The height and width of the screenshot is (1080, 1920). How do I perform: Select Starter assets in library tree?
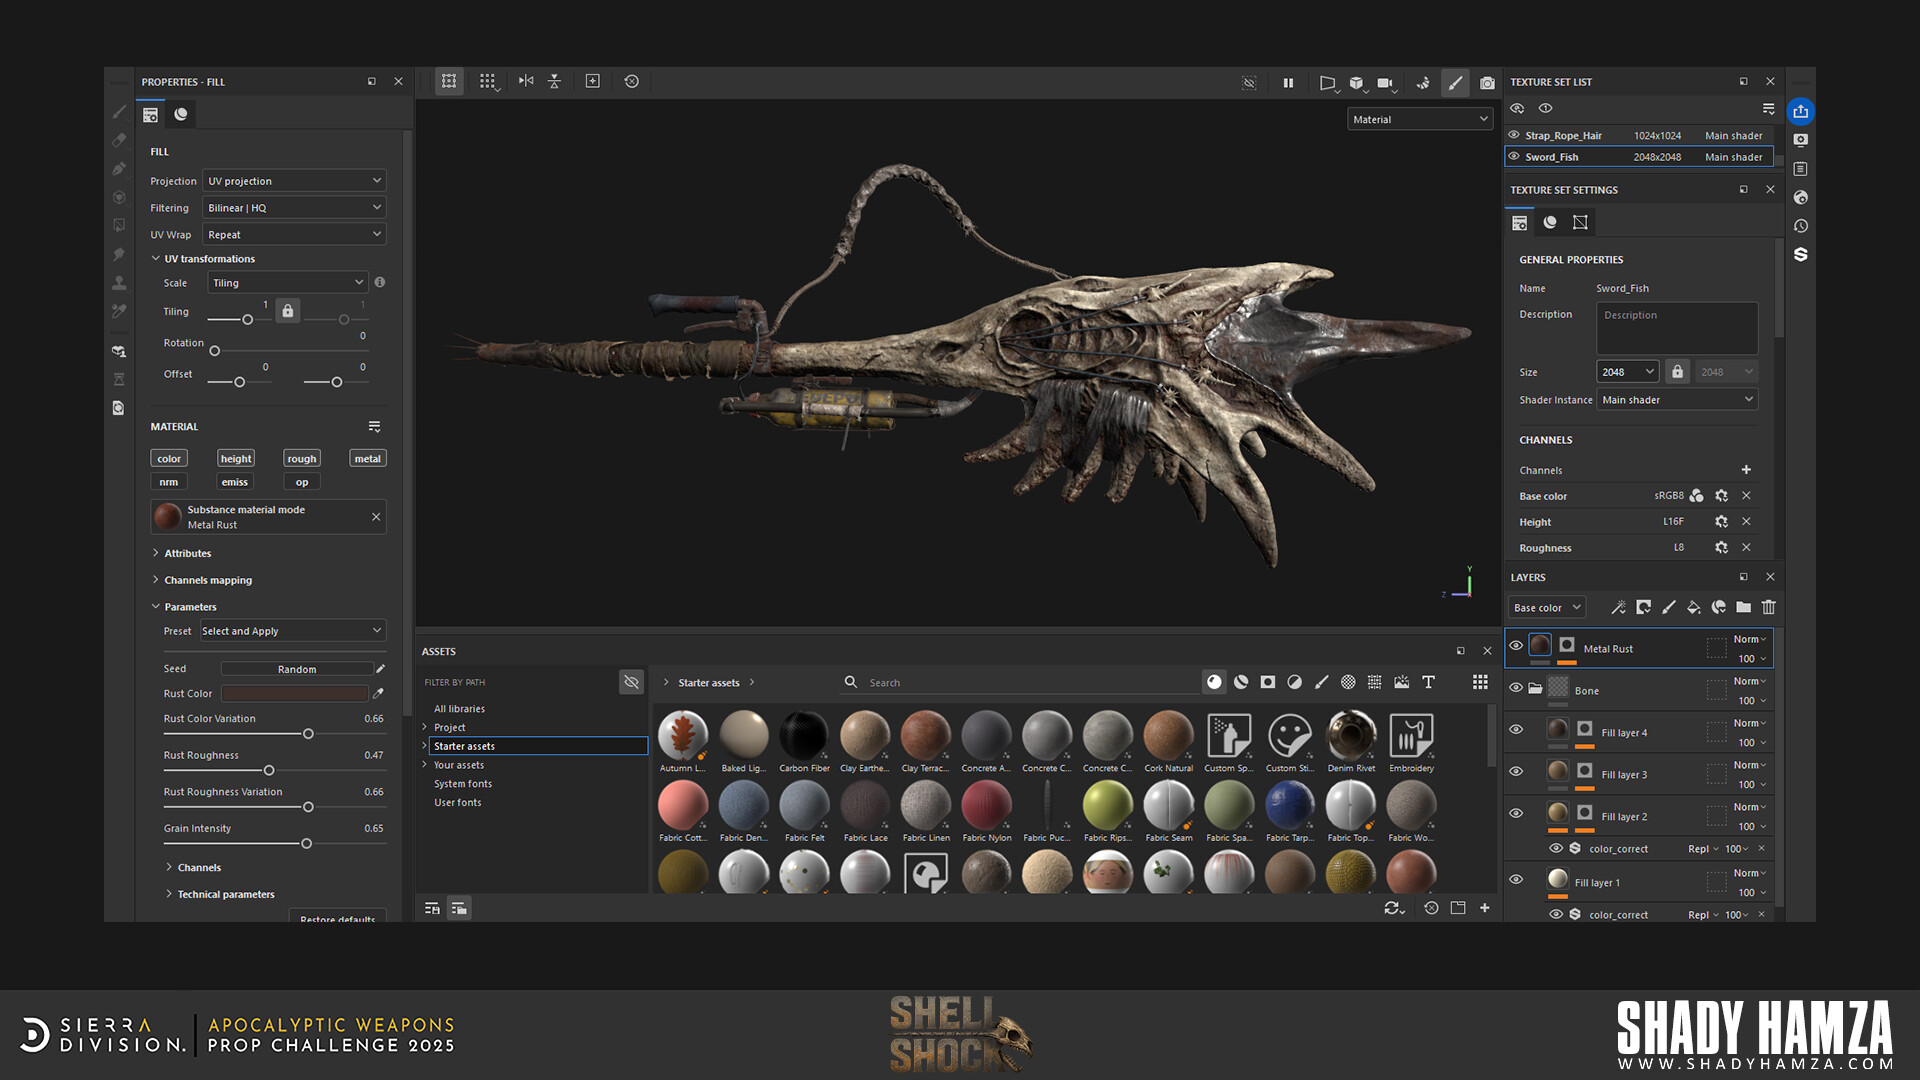coord(465,746)
